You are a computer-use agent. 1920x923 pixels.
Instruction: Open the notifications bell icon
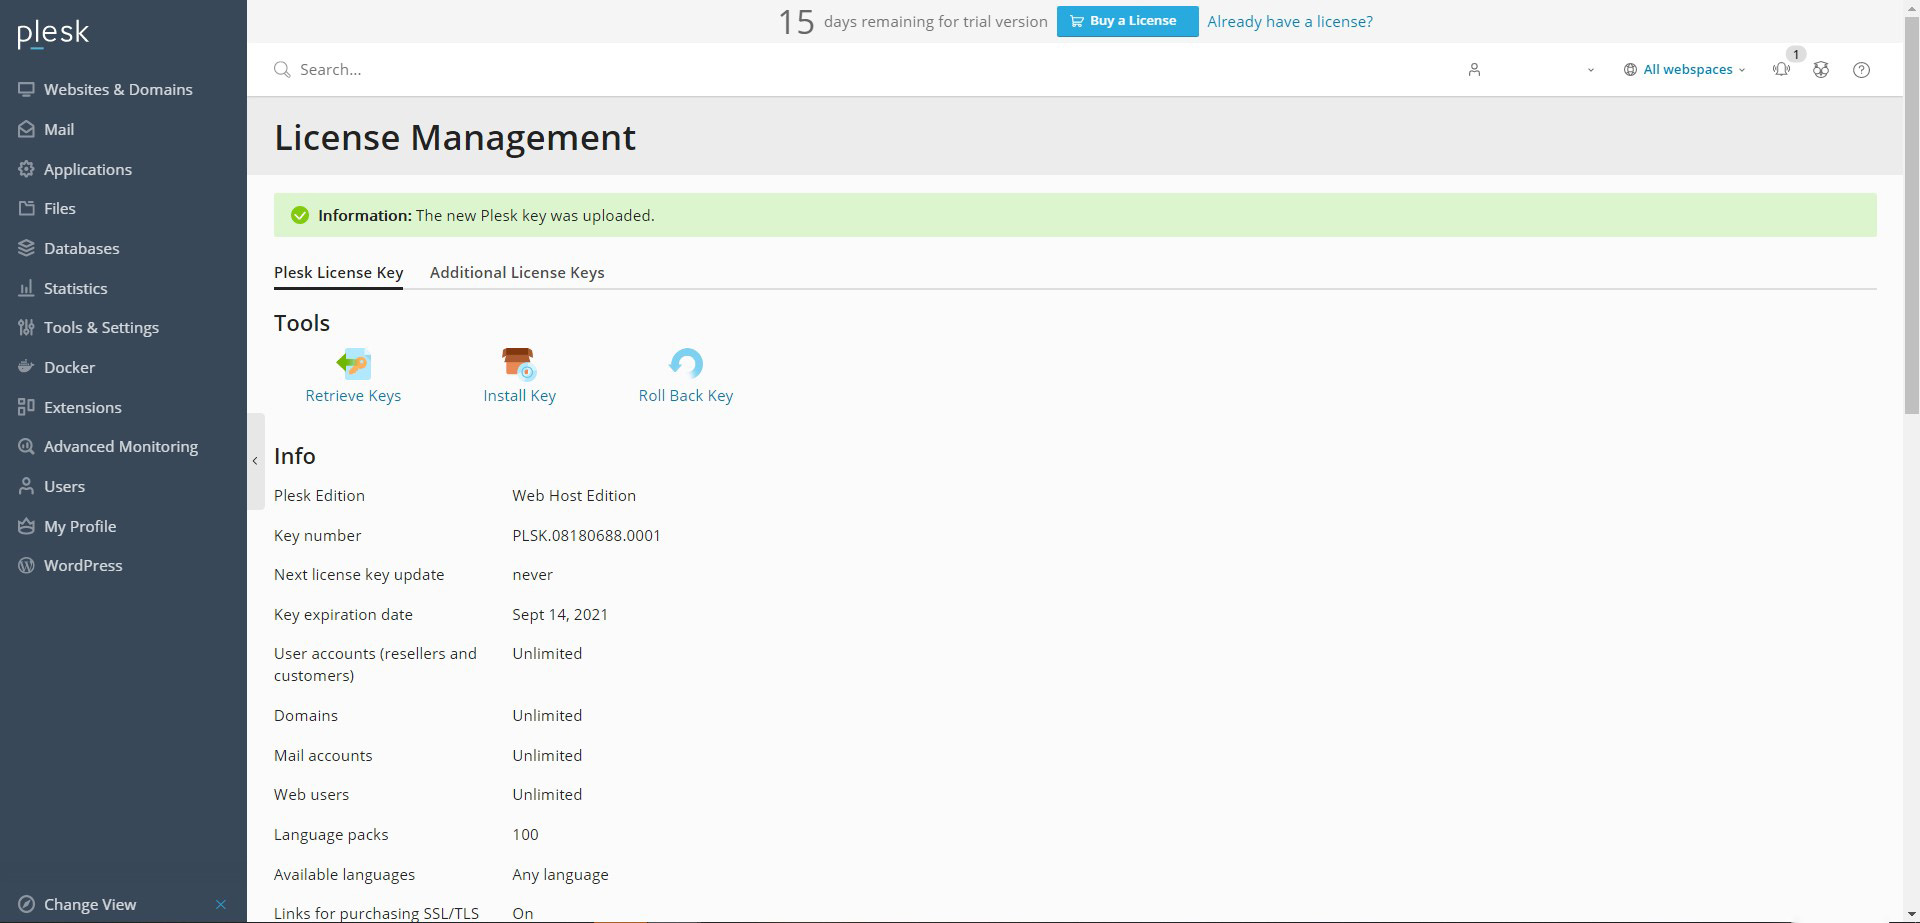(x=1781, y=70)
